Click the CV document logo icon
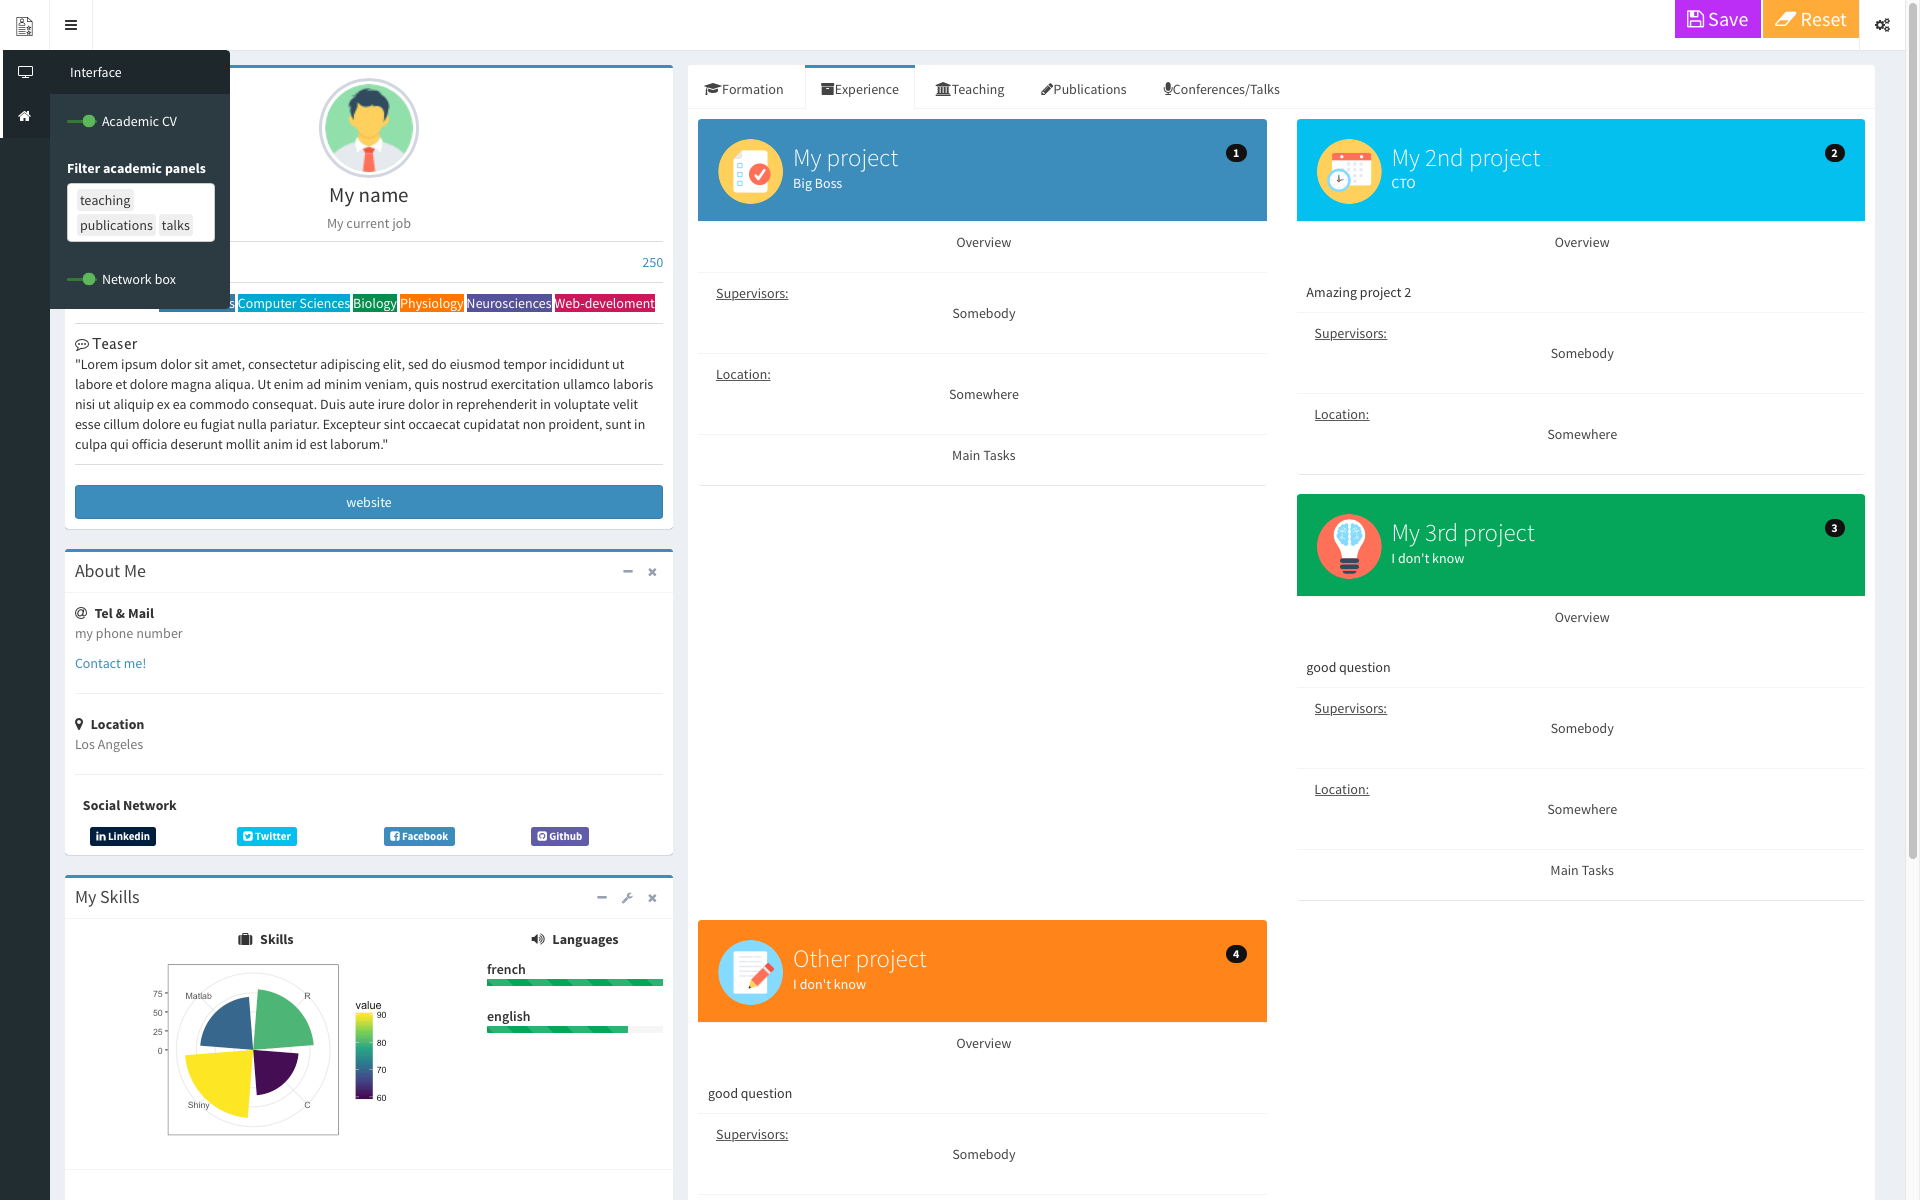This screenshot has width=1920, height=1200. (25, 25)
